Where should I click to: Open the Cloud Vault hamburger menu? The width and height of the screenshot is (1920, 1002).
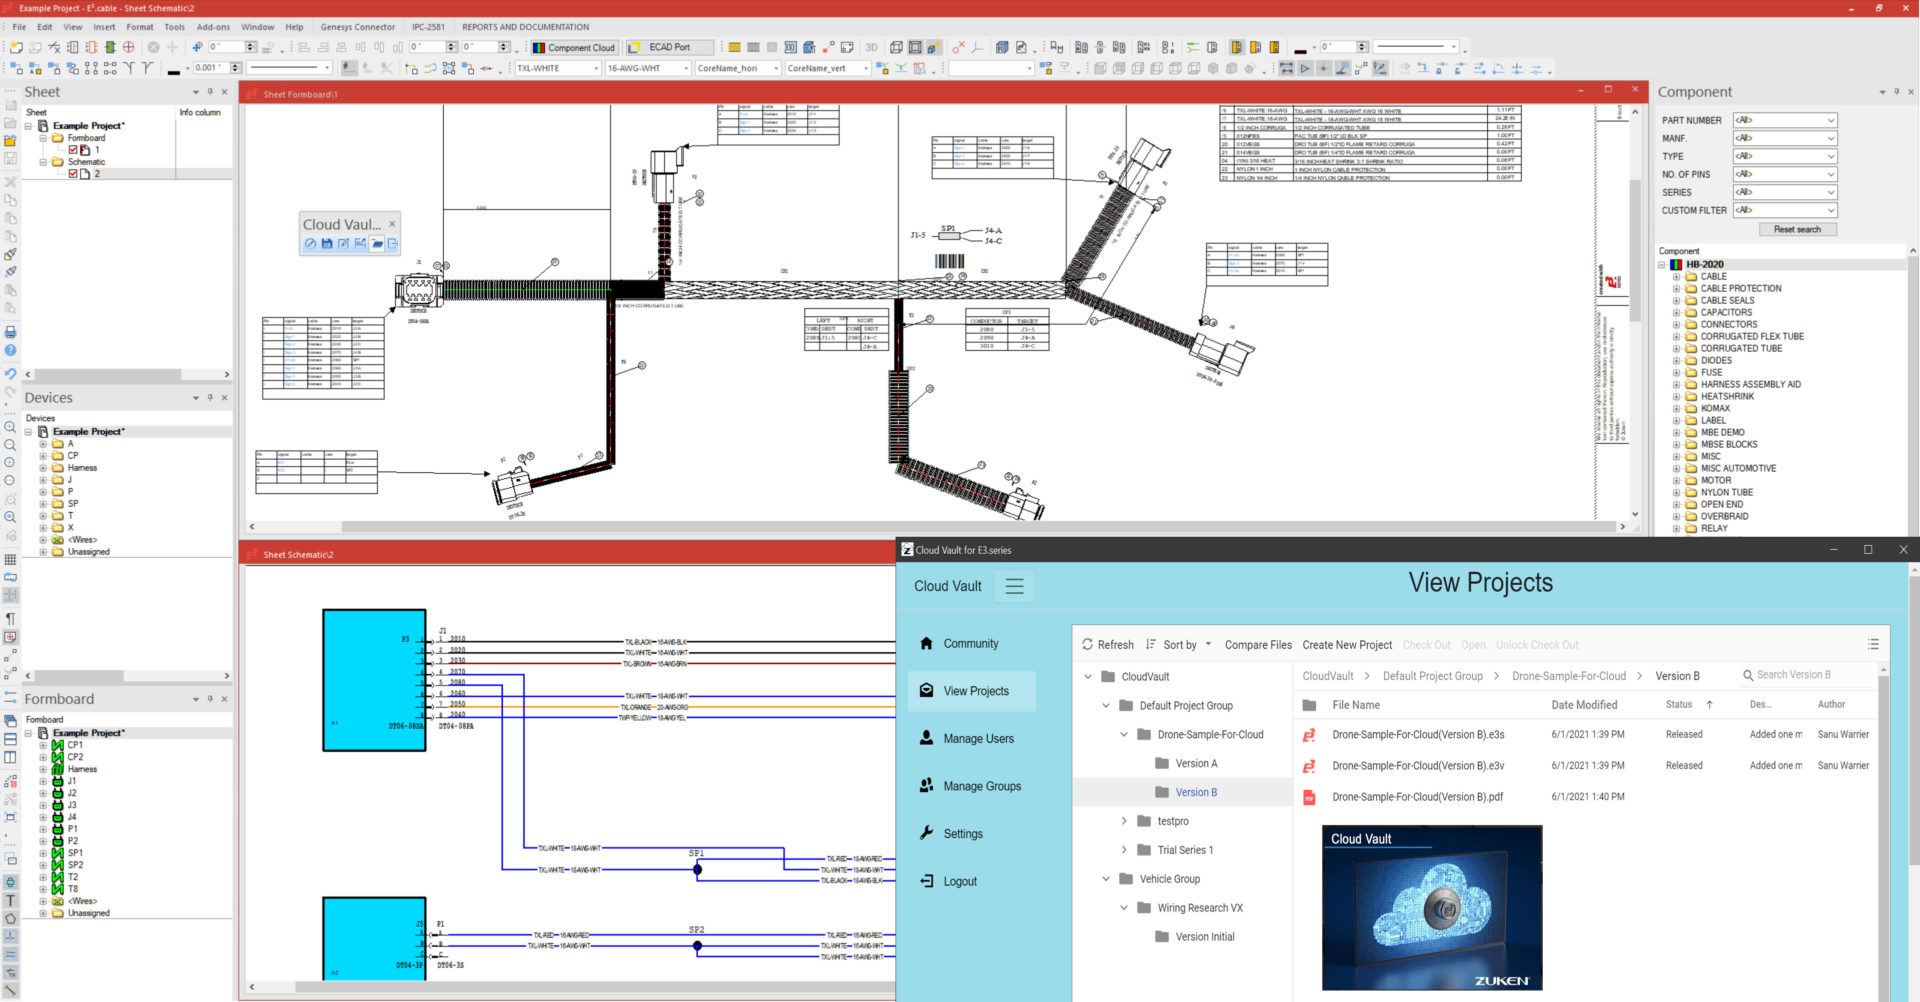[1014, 587]
